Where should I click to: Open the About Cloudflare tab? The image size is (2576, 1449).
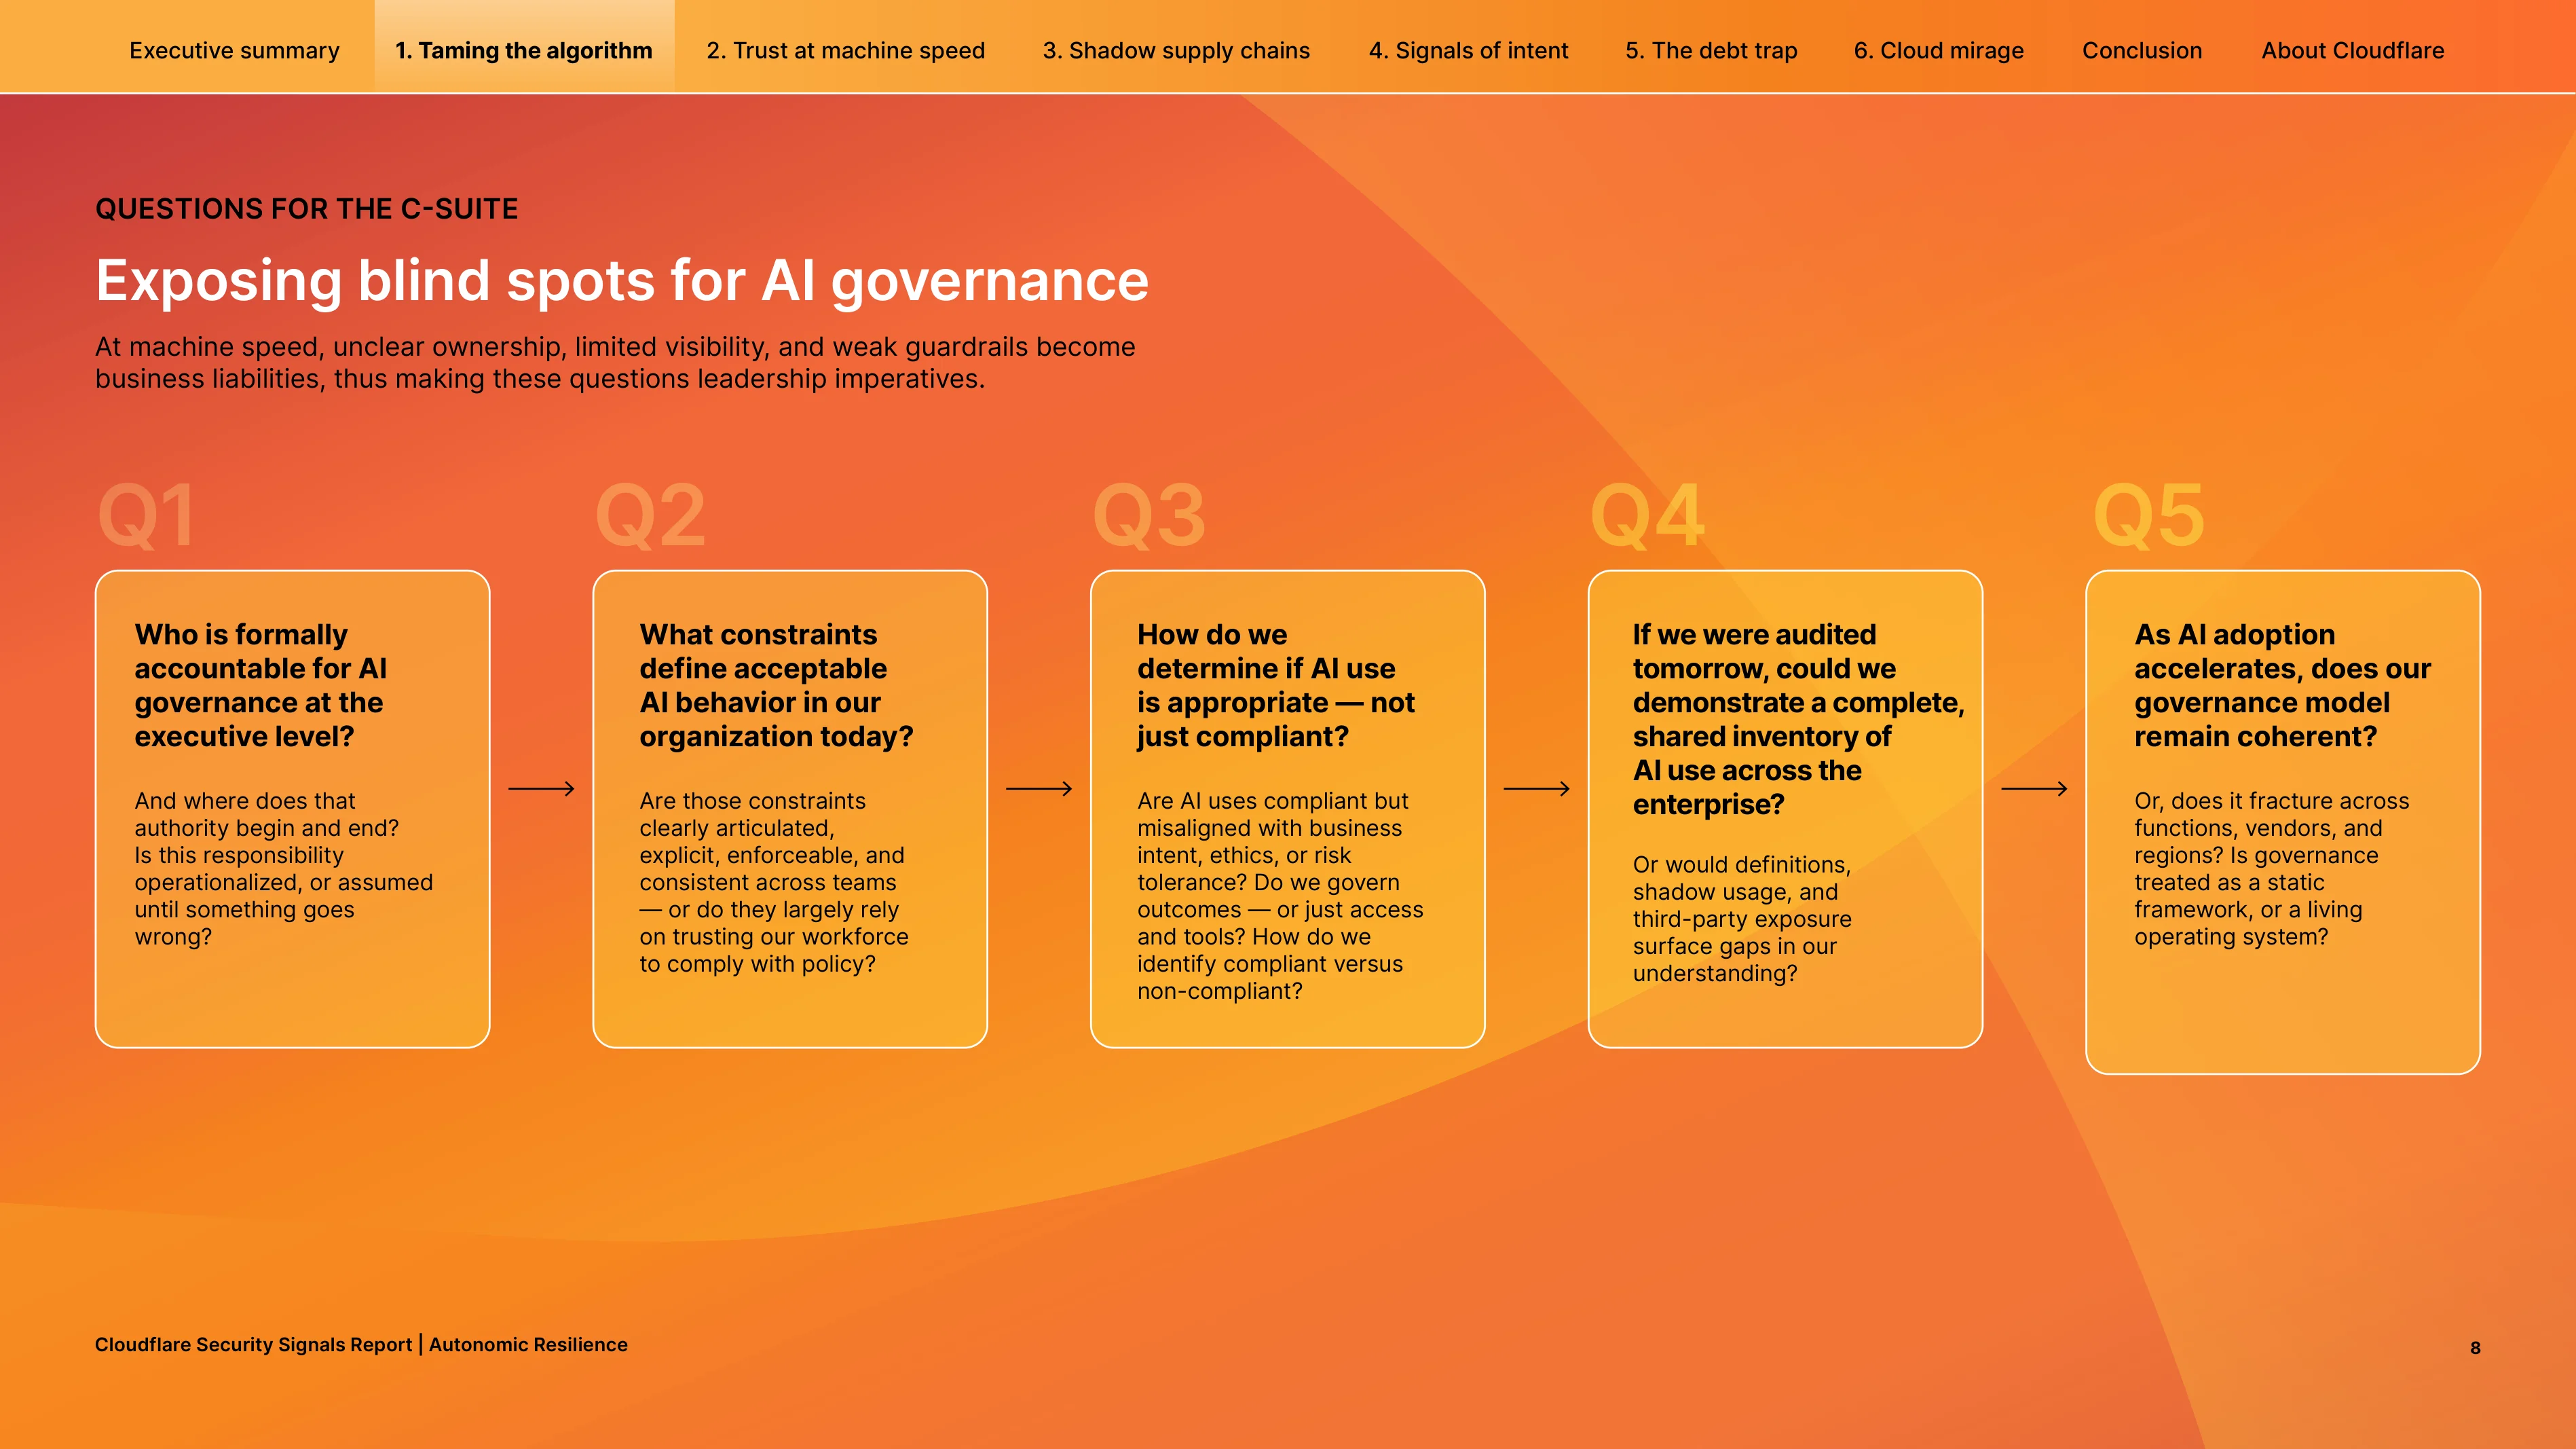tap(2353, 50)
